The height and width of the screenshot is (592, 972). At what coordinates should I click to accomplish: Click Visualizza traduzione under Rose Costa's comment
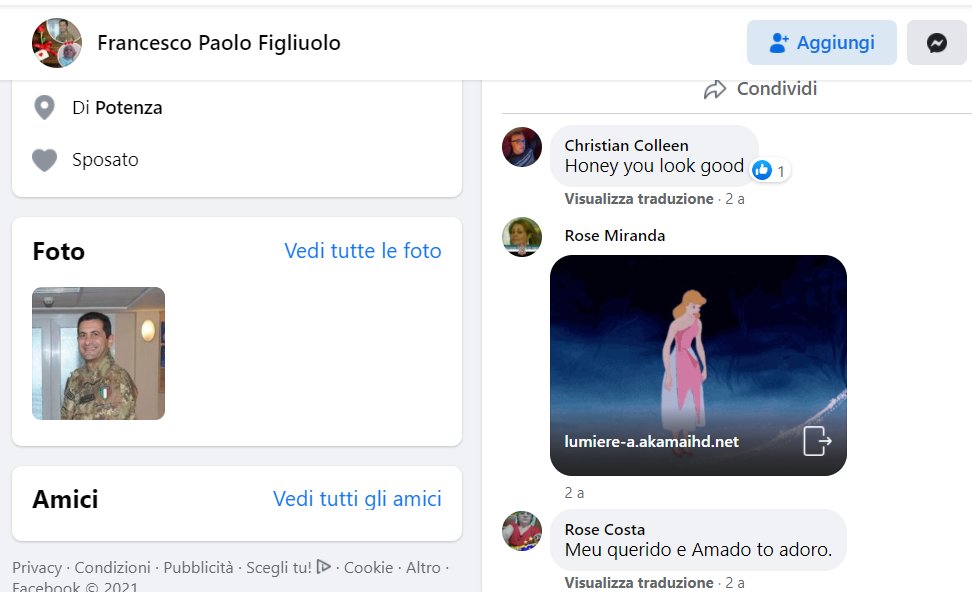(638, 583)
